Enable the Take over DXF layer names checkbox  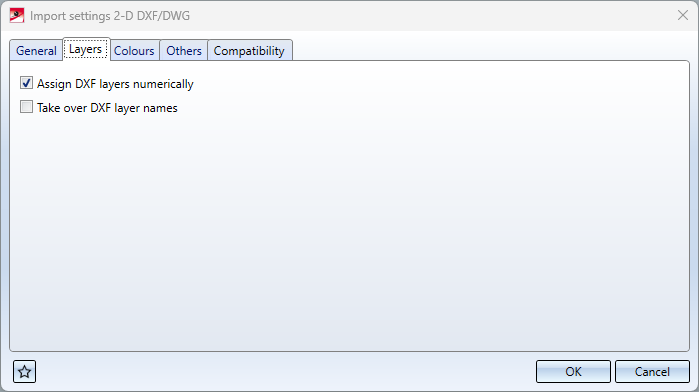pyautogui.click(x=26, y=107)
